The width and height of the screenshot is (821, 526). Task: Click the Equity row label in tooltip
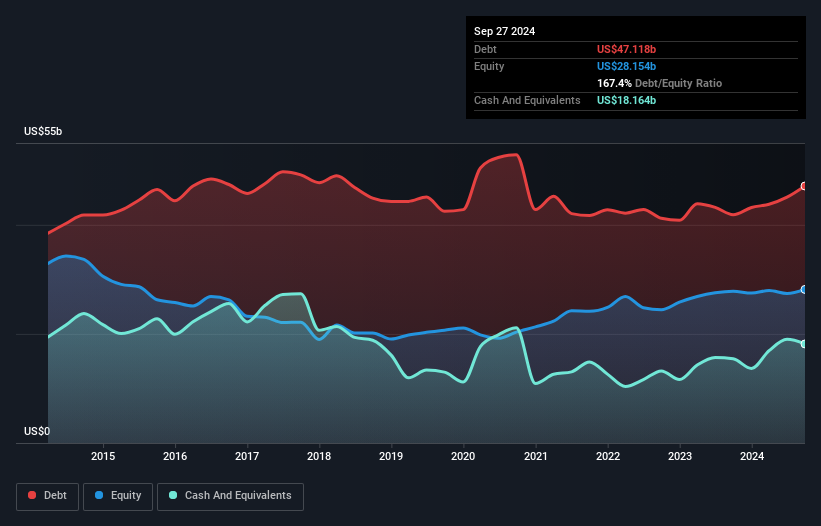489,66
